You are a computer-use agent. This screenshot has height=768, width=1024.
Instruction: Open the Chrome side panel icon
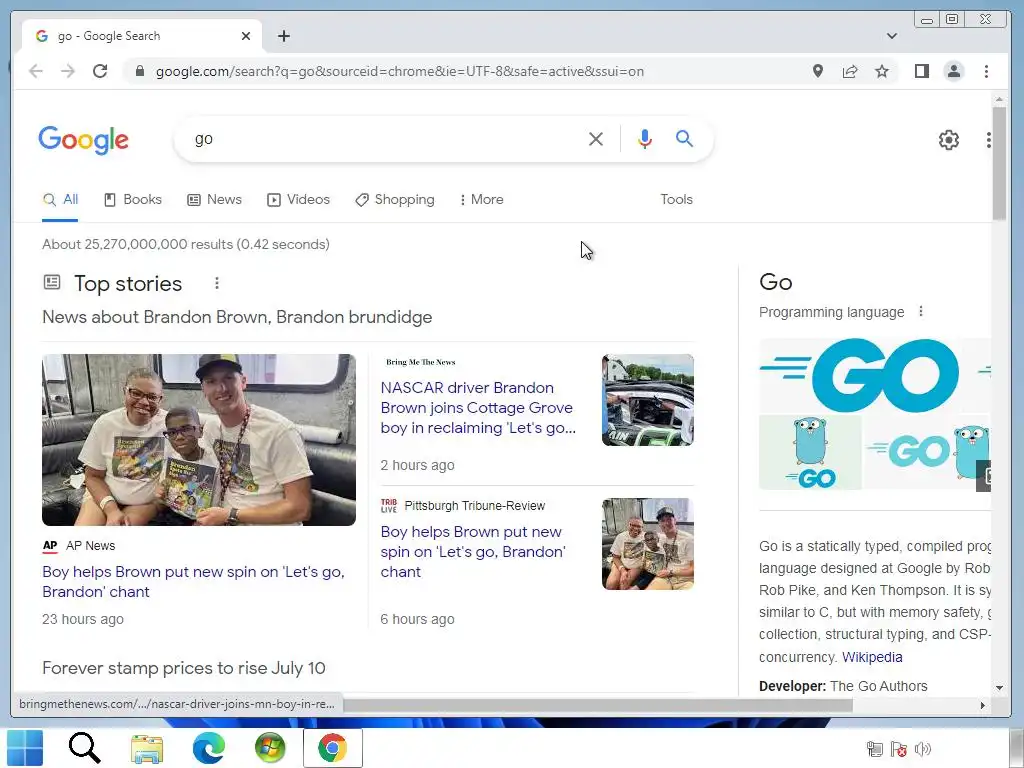(921, 71)
